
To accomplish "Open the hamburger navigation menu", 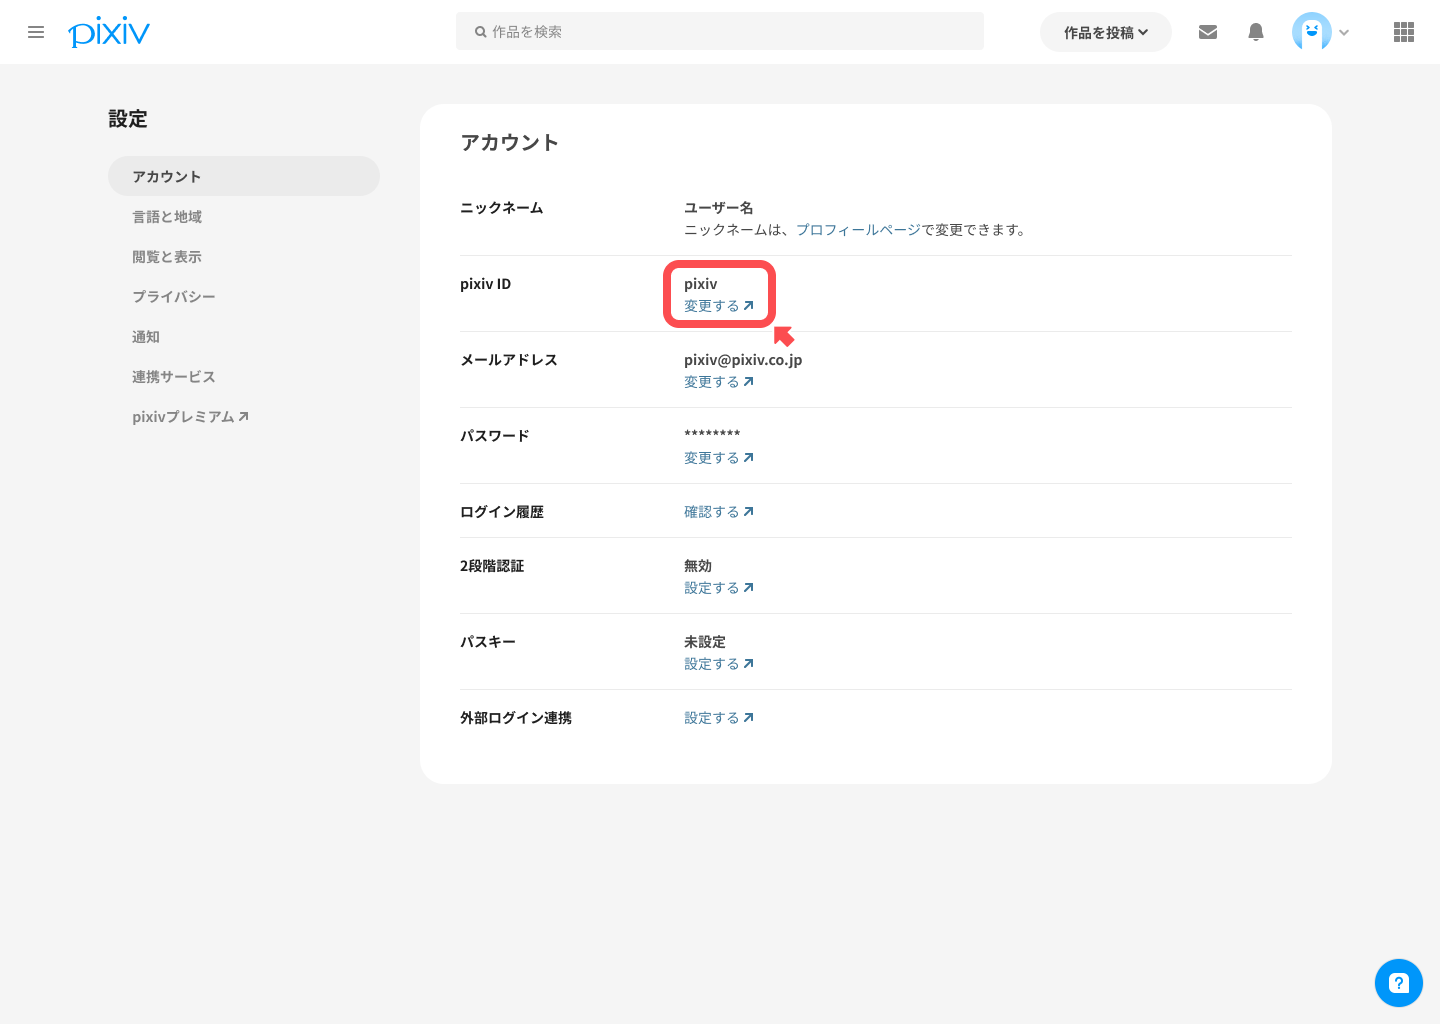I will [36, 32].
